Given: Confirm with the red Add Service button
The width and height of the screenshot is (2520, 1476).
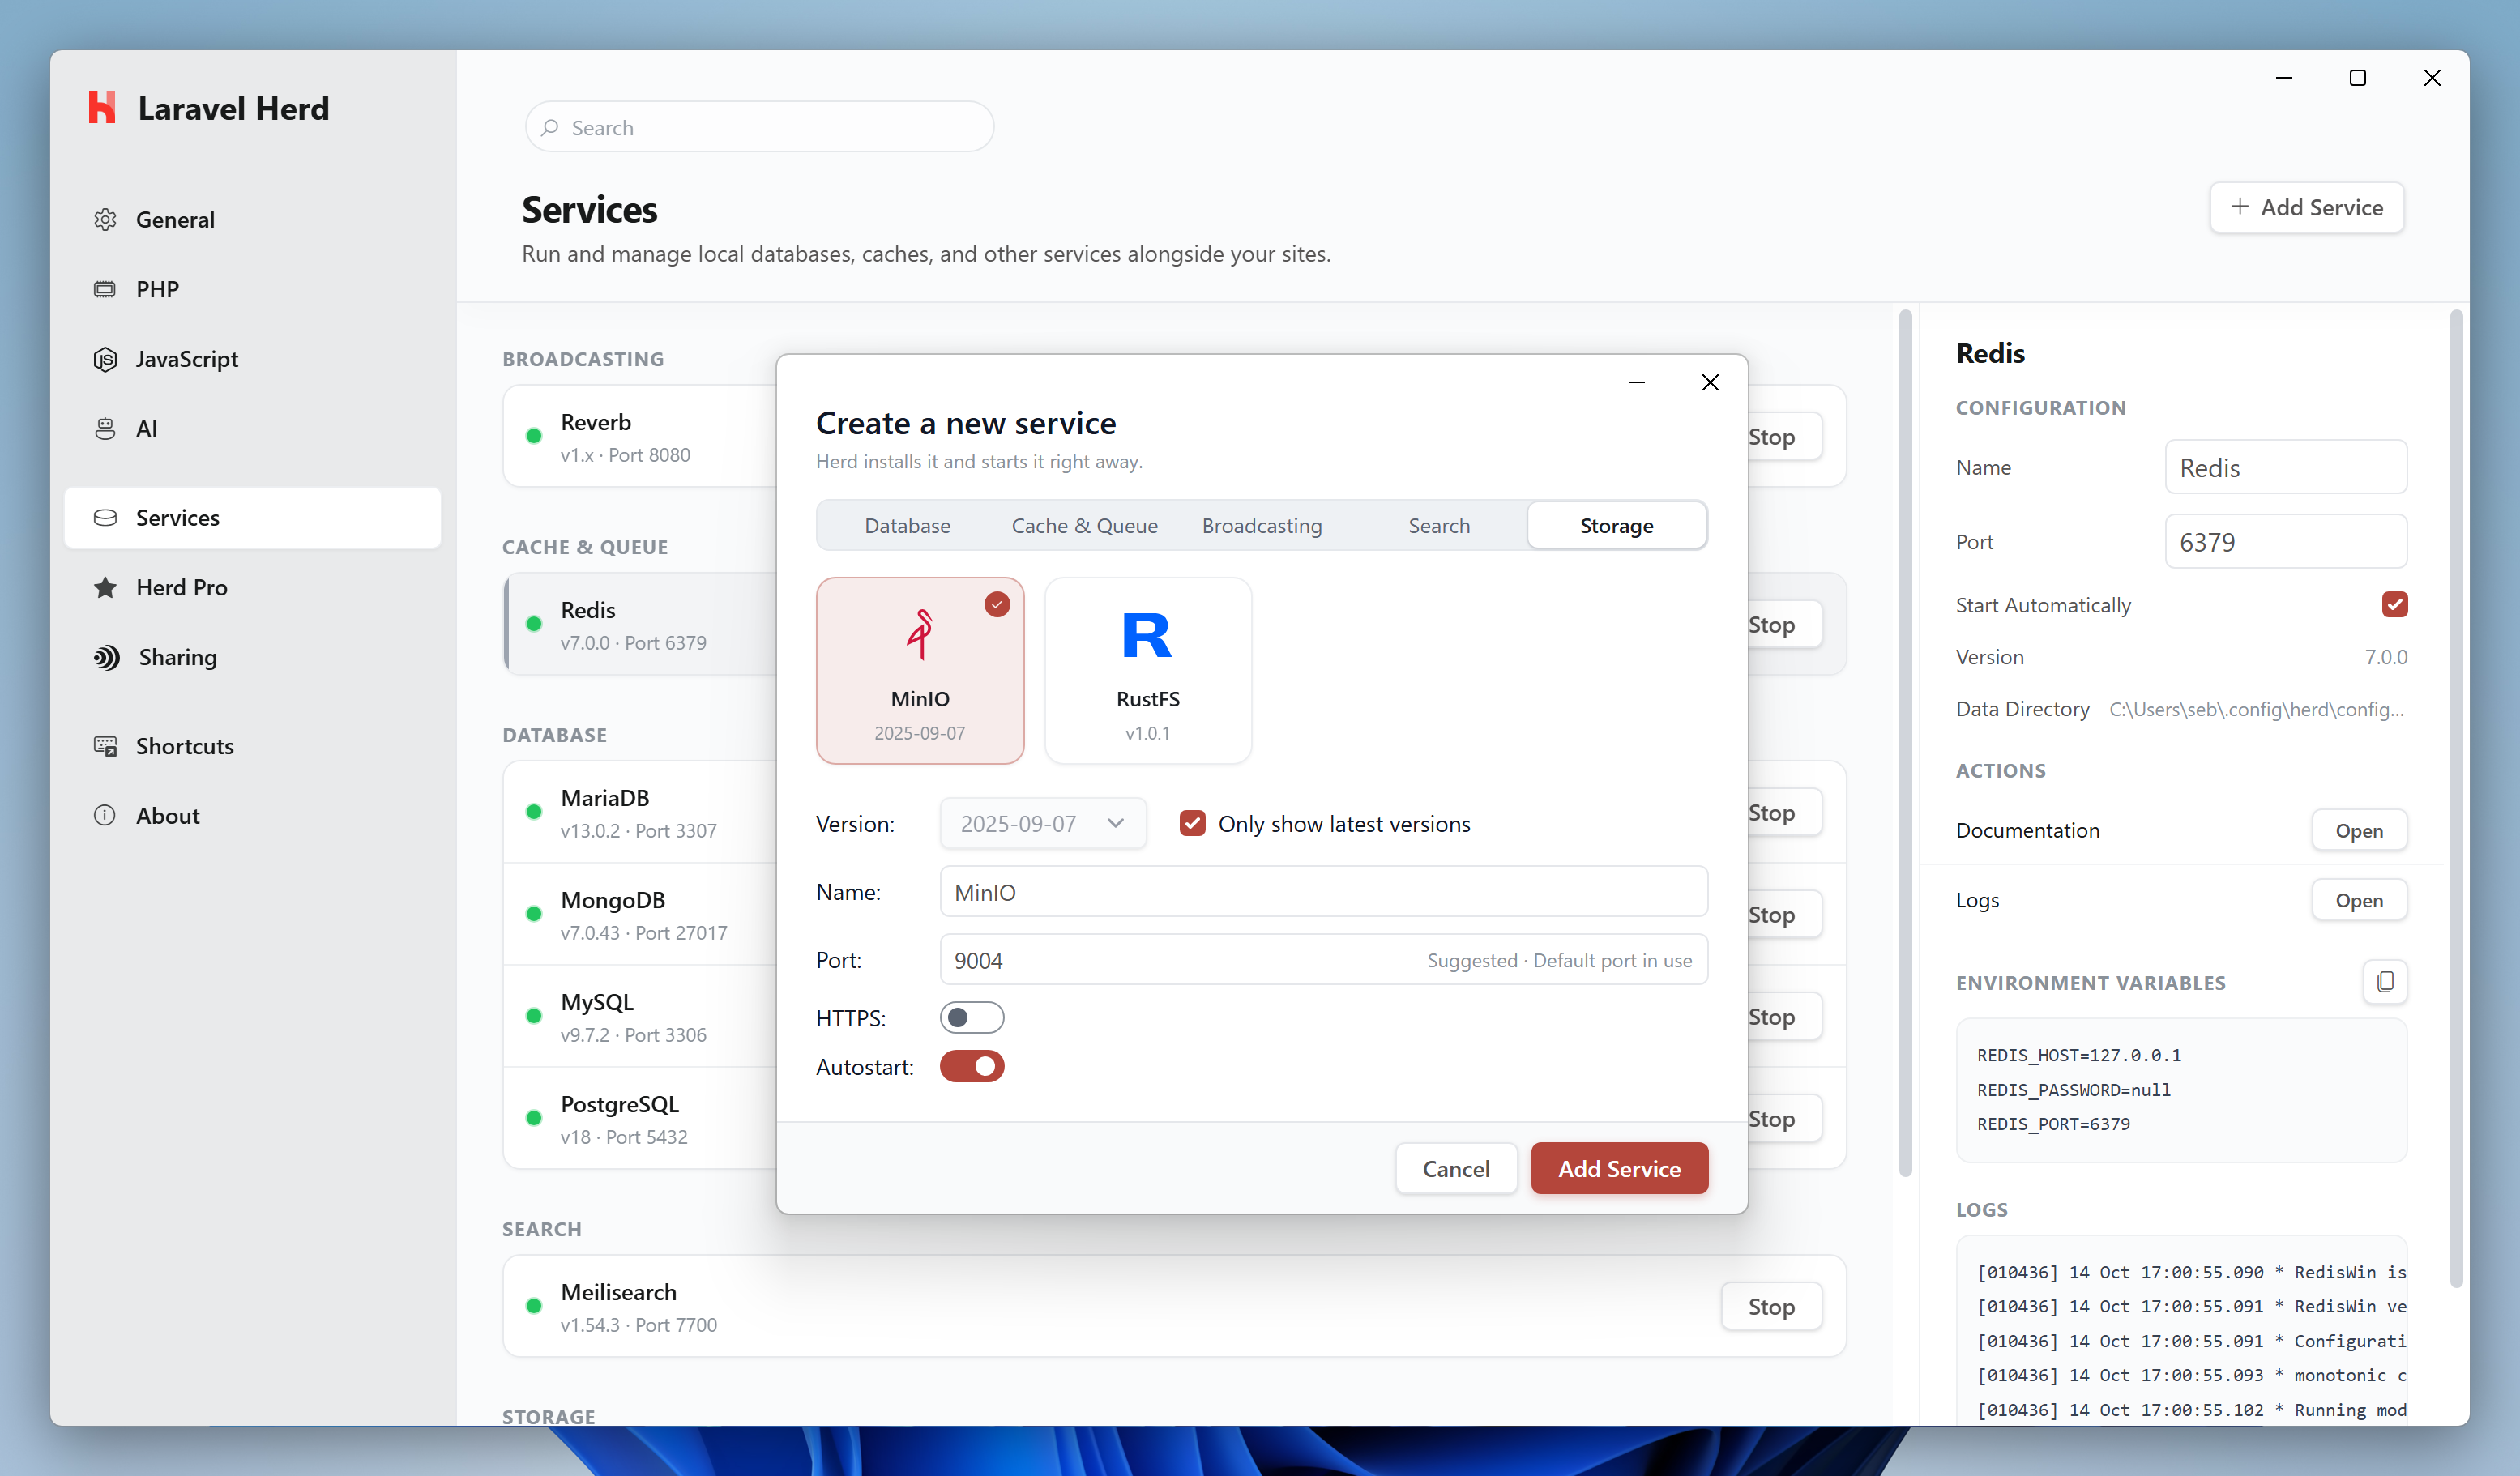Looking at the screenshot, I should pos(1619,1168).
